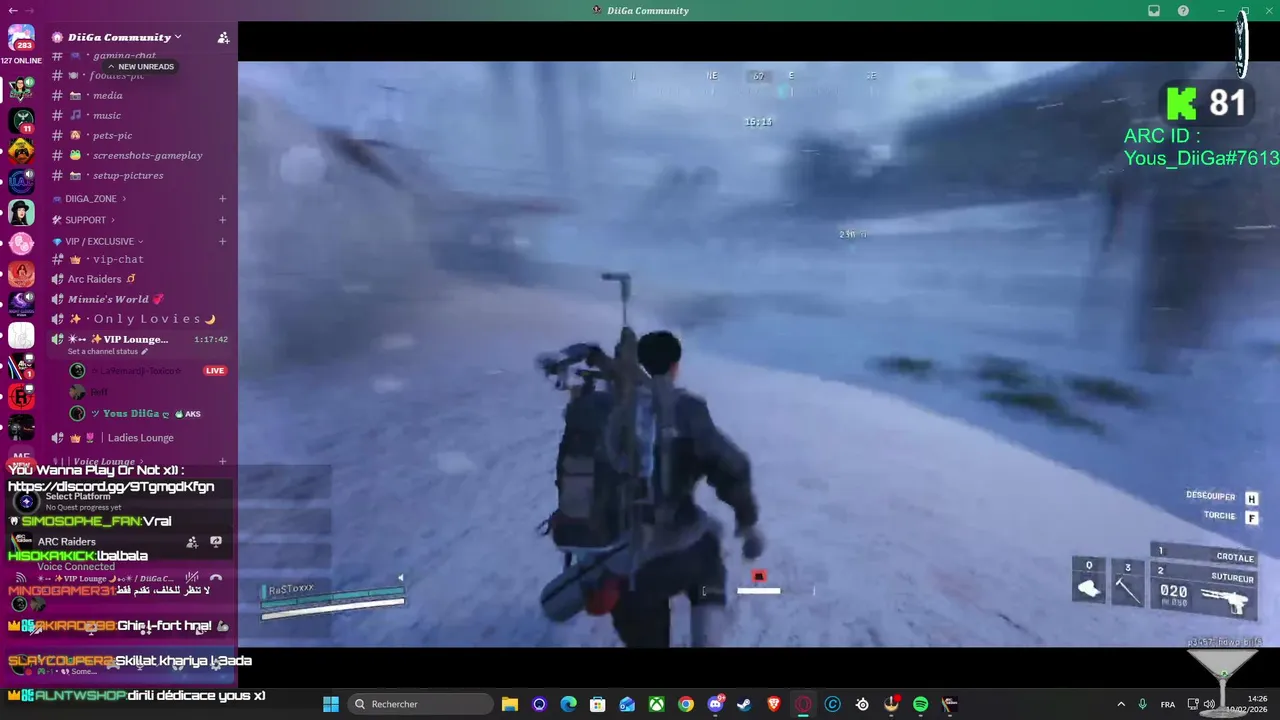Open the server icon with 11 badge
The height and width of the screenshot is (720, 1280).
[21, 120]
